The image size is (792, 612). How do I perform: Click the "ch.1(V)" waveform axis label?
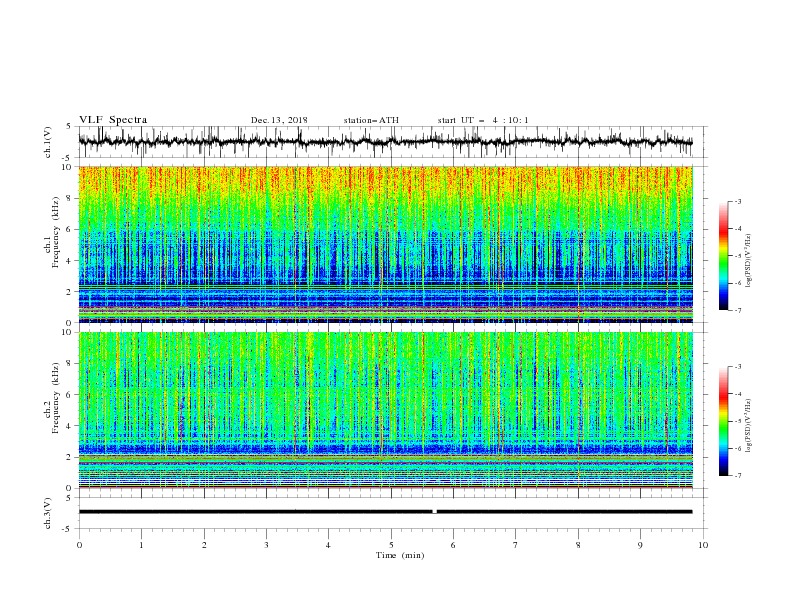click(48, 142)
